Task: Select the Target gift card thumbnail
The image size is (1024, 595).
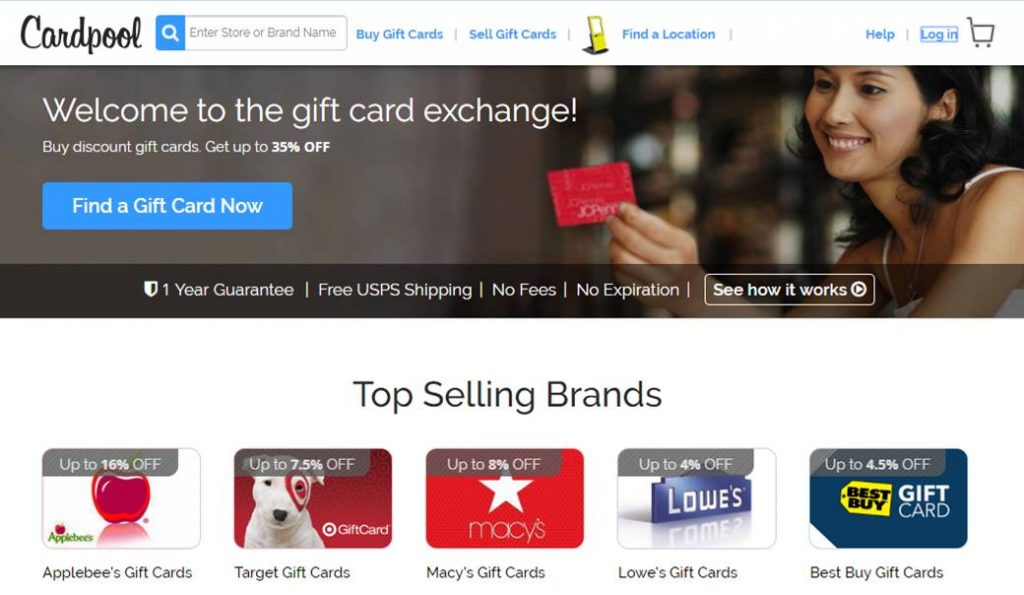Action: [x=313, y=498]
